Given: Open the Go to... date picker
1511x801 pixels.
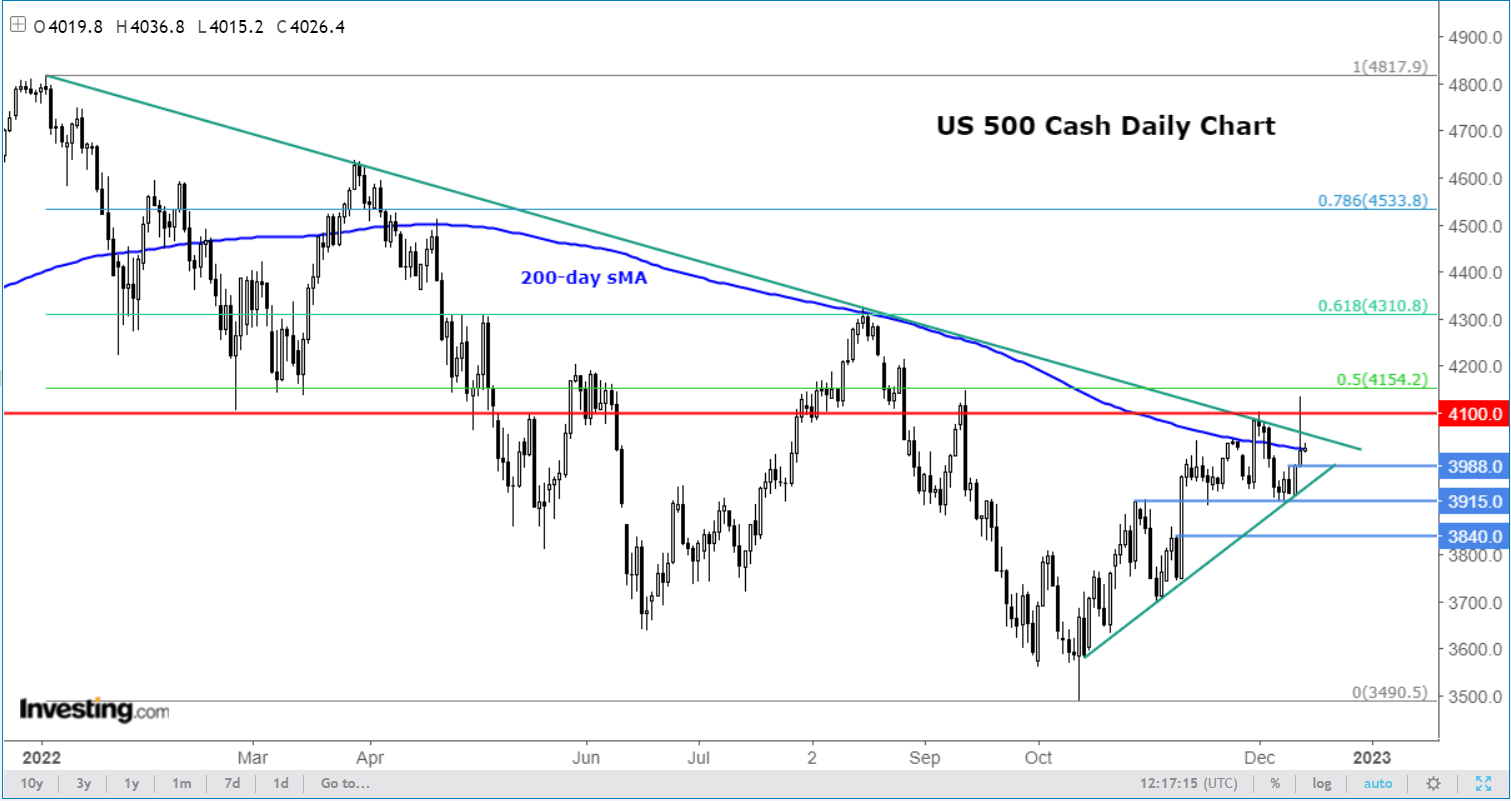Looking at the screenshot, I should point(345,783).
